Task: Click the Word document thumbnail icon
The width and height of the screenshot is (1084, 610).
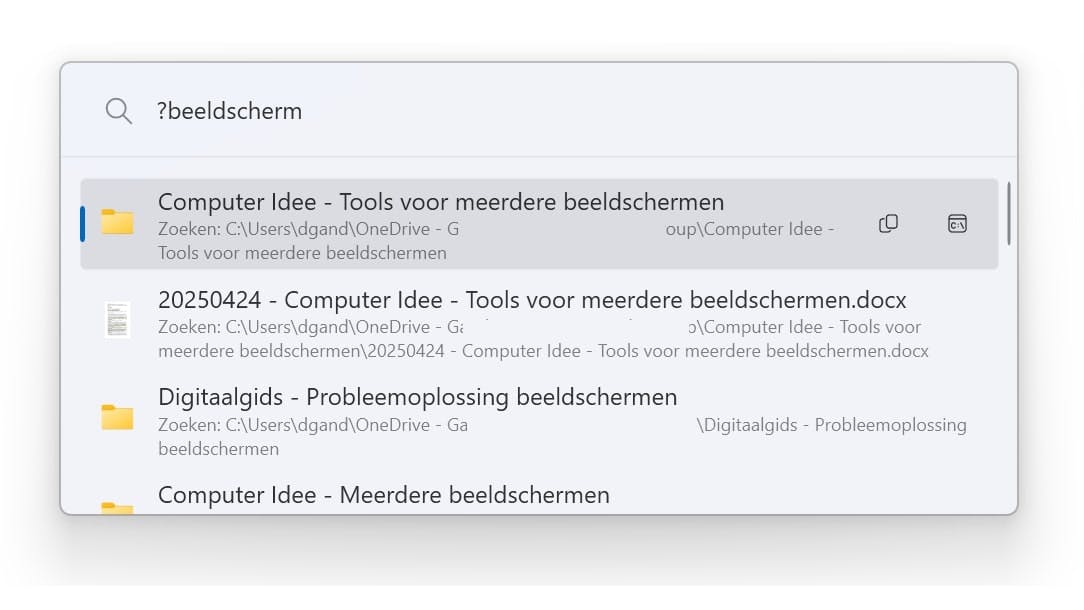Action: pos(118,320)
